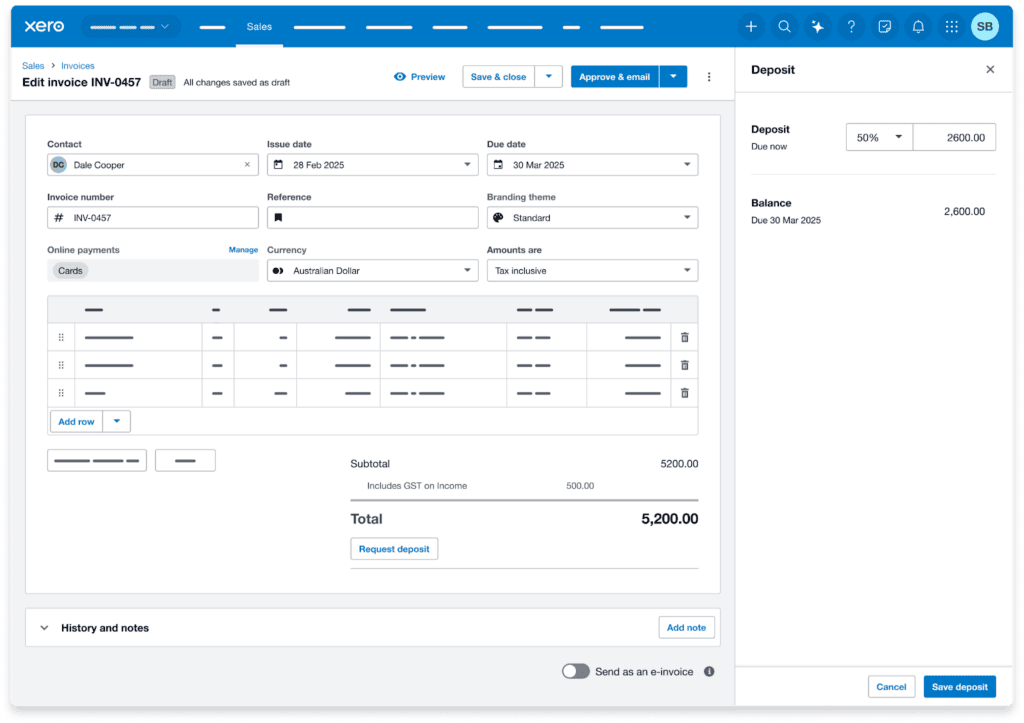This screenshot has width=1024, height=723.
Task: Click the Save deposit button
Action: pos(959,687)
